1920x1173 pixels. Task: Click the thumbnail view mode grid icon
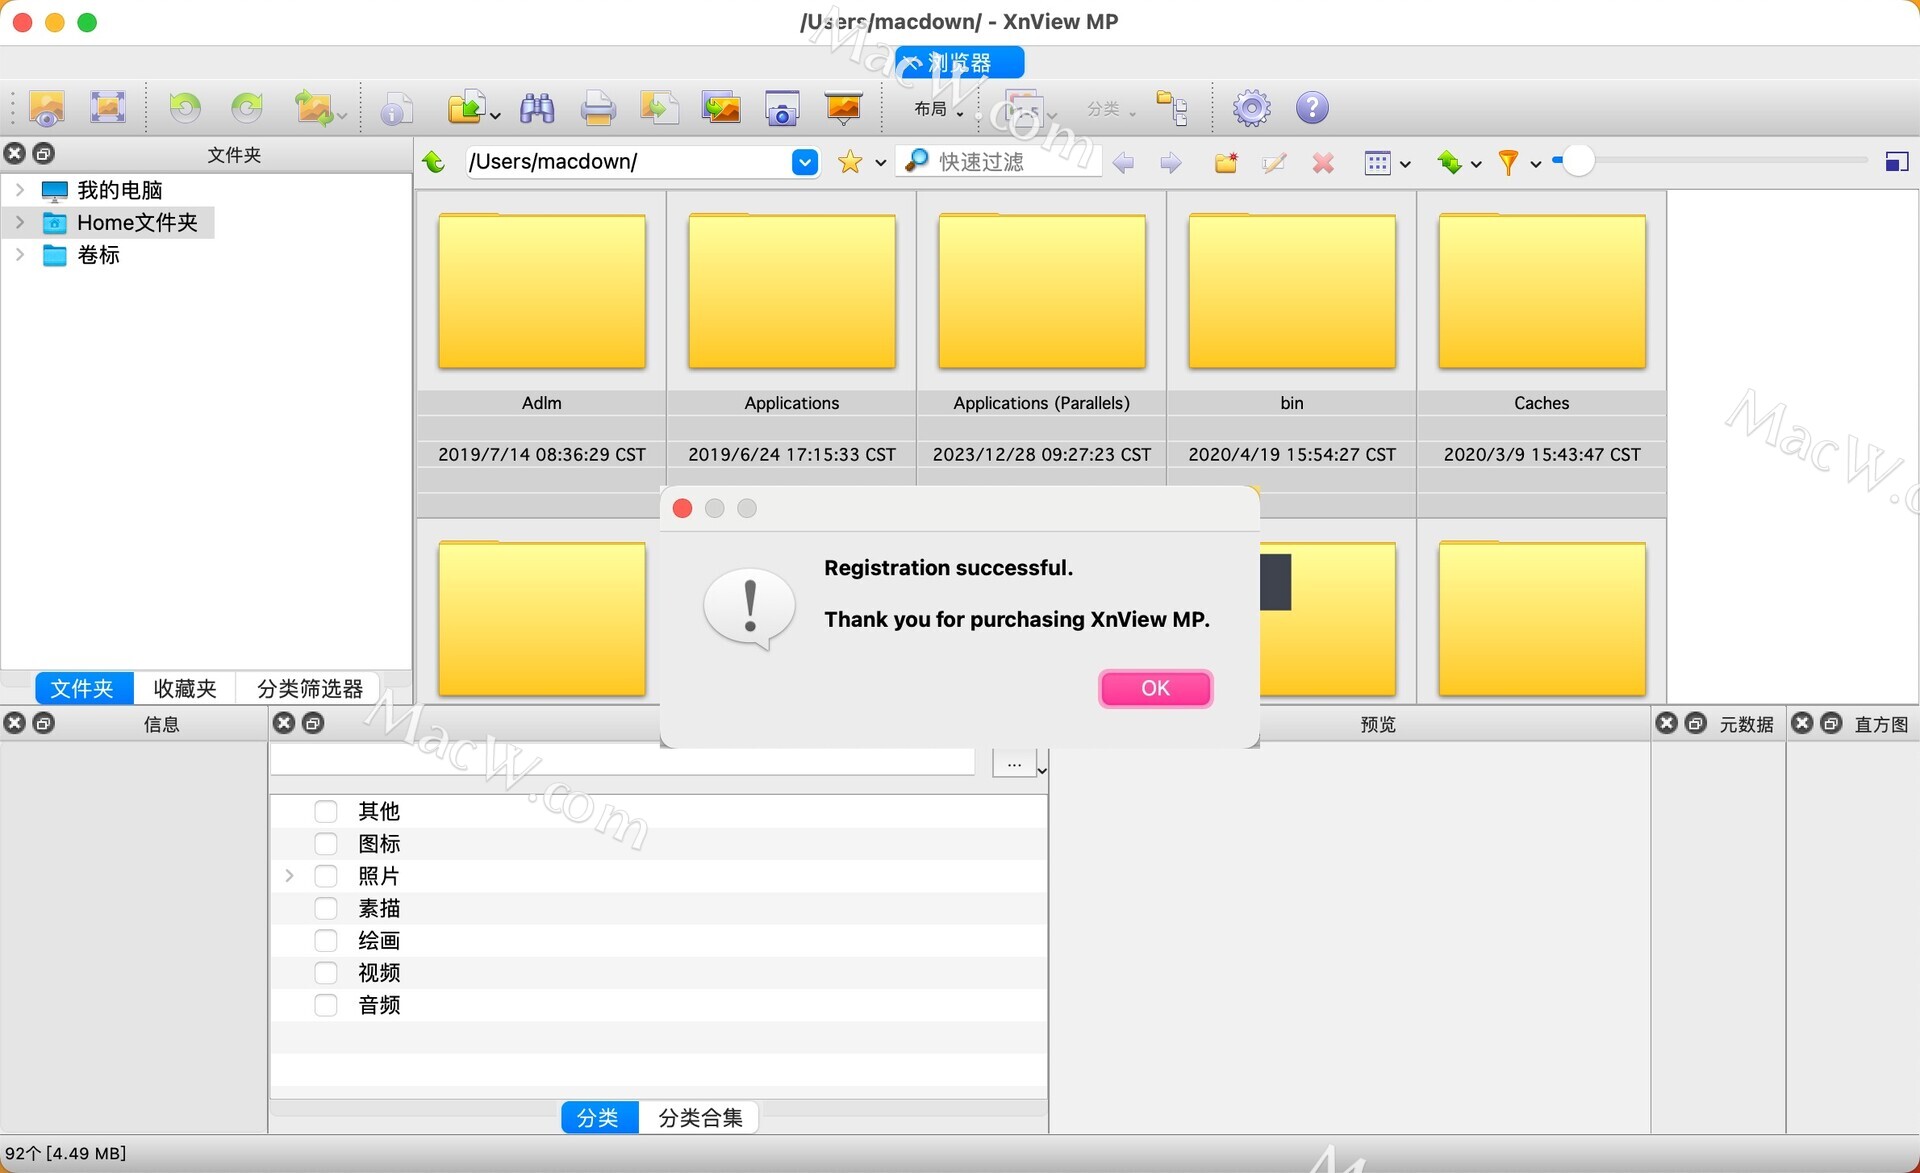coord(1377,163)
